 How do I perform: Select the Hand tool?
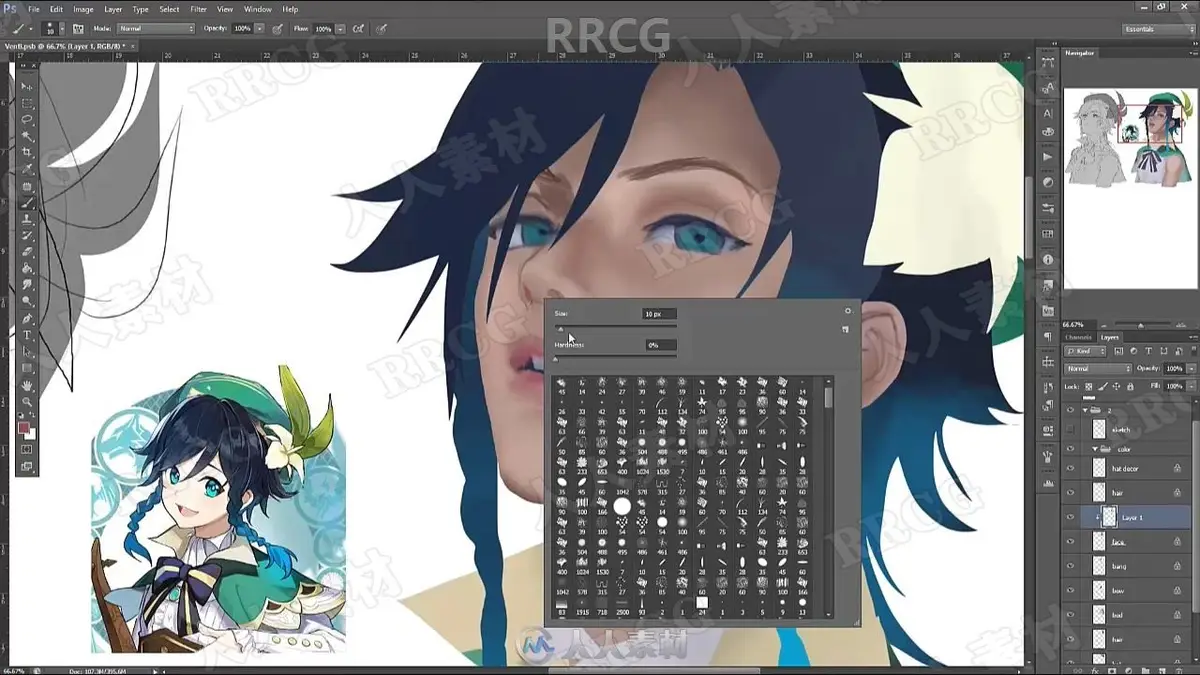[27, 385]
